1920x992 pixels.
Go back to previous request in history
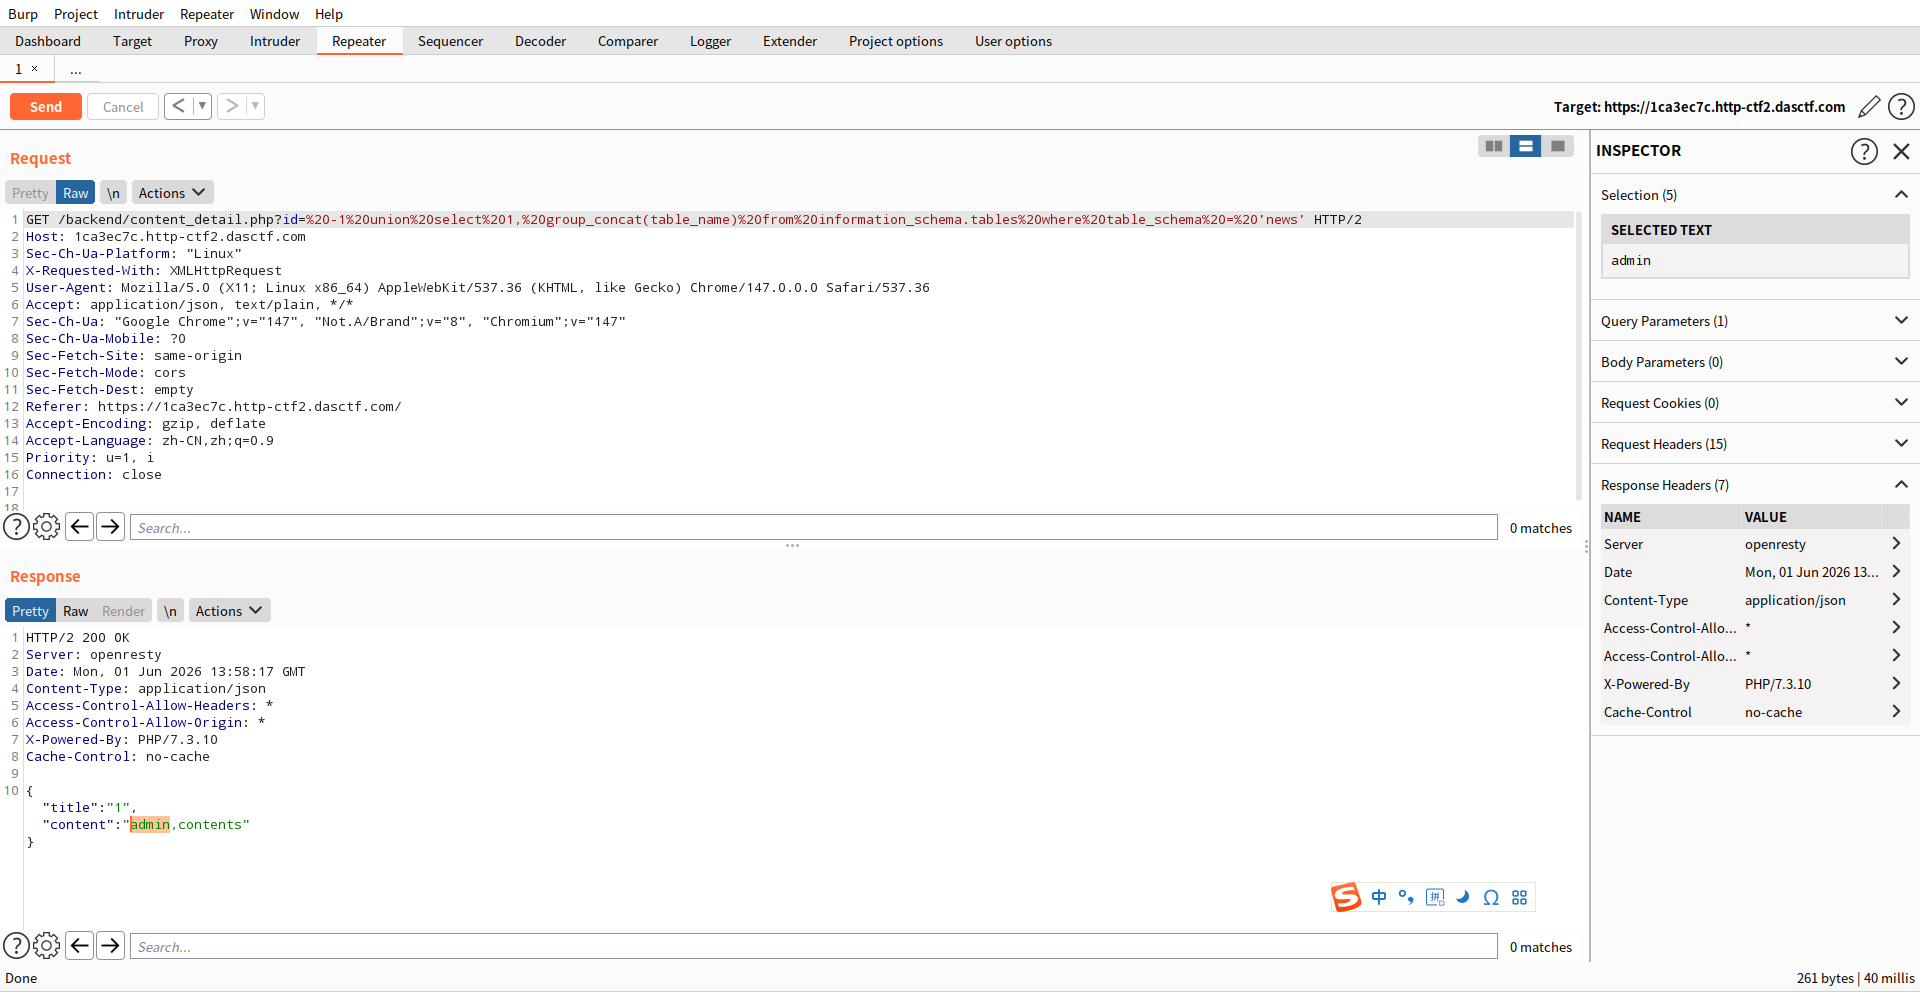[x=178, y=106]
